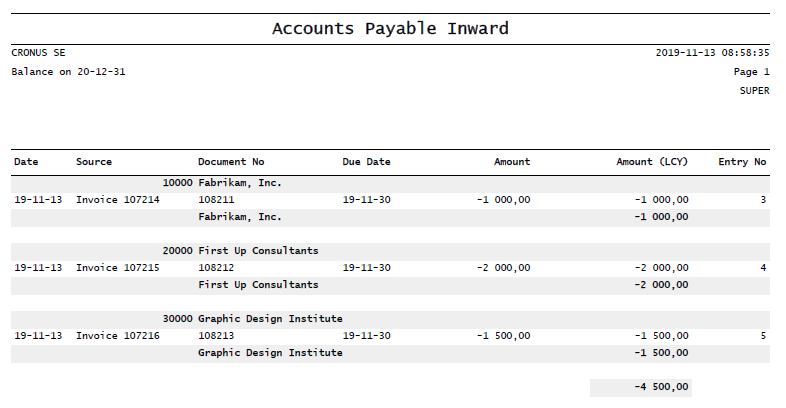The height and width of the screenshot is (408, 786).
Task: Click the Graphic Design Institute subtotal -1 500,00
Action: coord(661,353)
